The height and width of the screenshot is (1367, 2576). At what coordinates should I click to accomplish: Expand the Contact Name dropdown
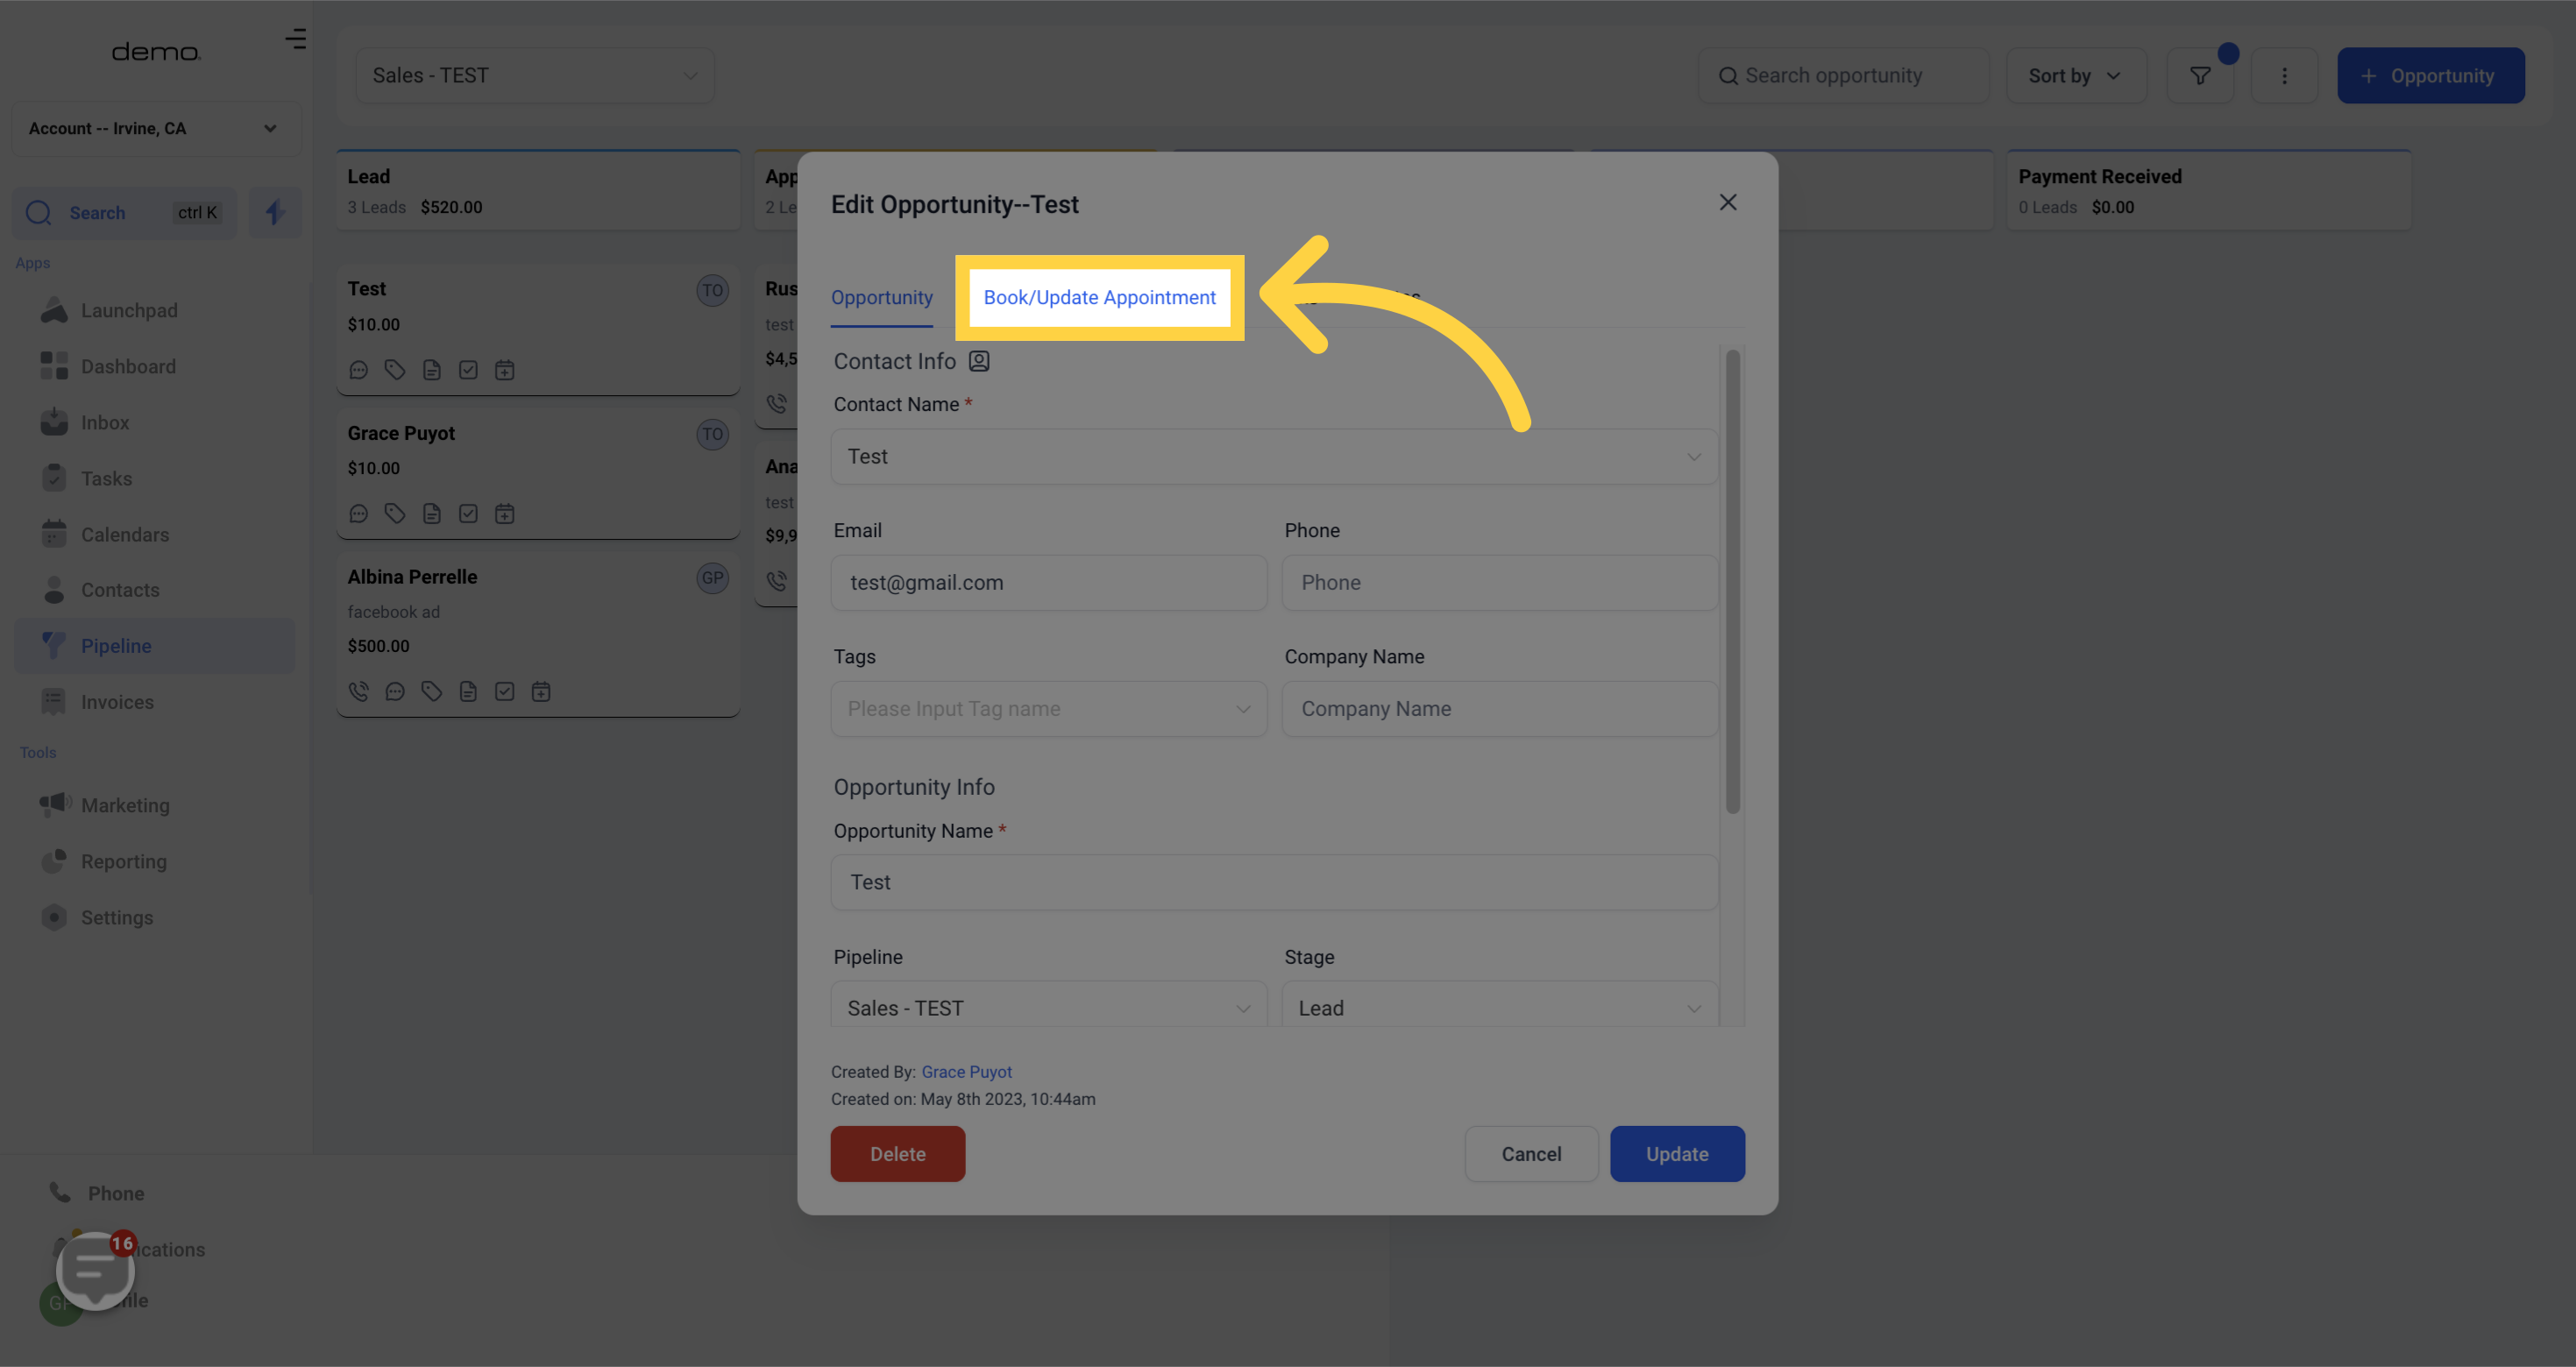pos(1274,457)
